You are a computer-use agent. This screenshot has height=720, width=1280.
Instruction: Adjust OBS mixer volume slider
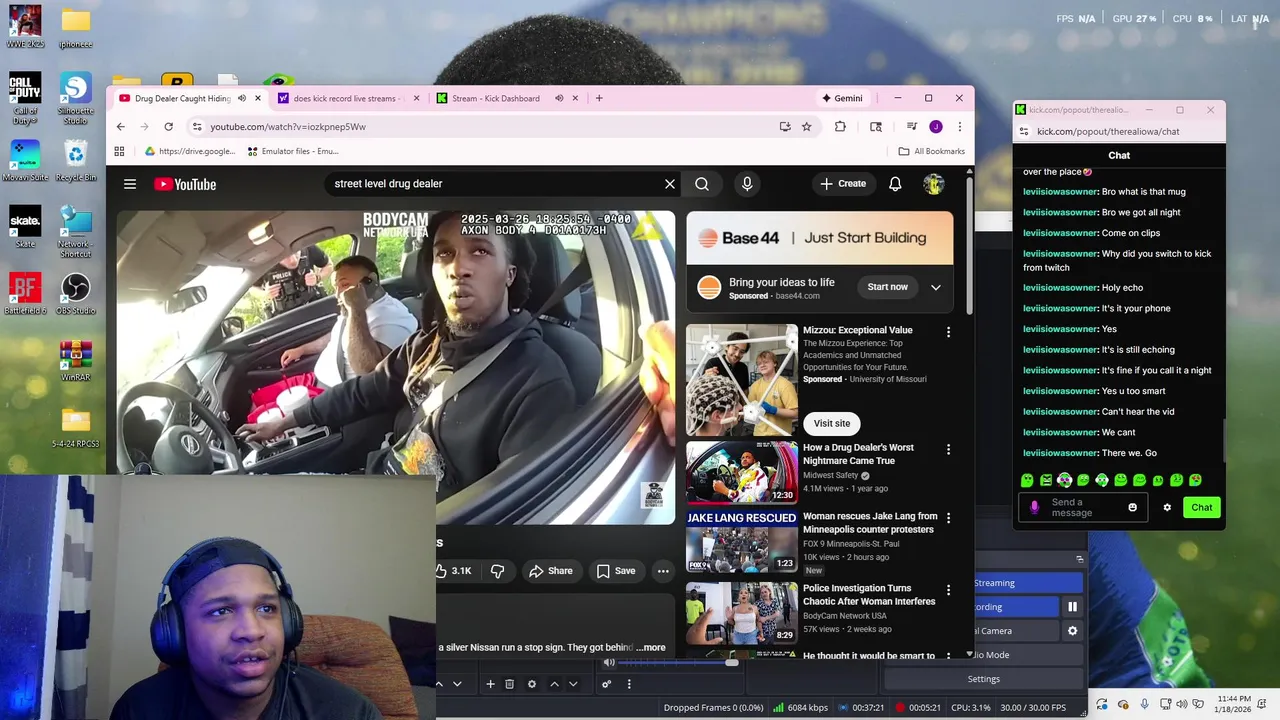tap(676, 662)
